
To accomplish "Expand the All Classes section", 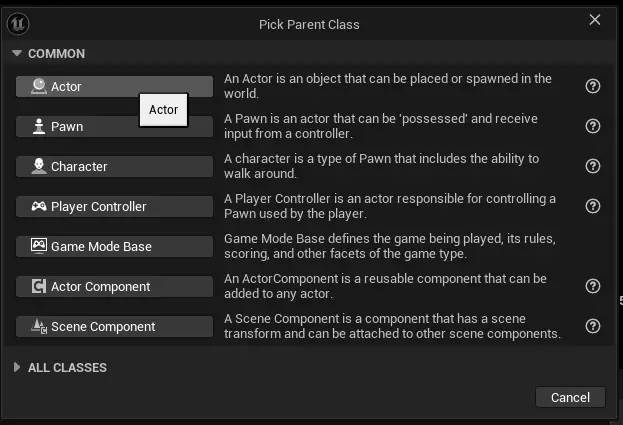I will point(16,368).
